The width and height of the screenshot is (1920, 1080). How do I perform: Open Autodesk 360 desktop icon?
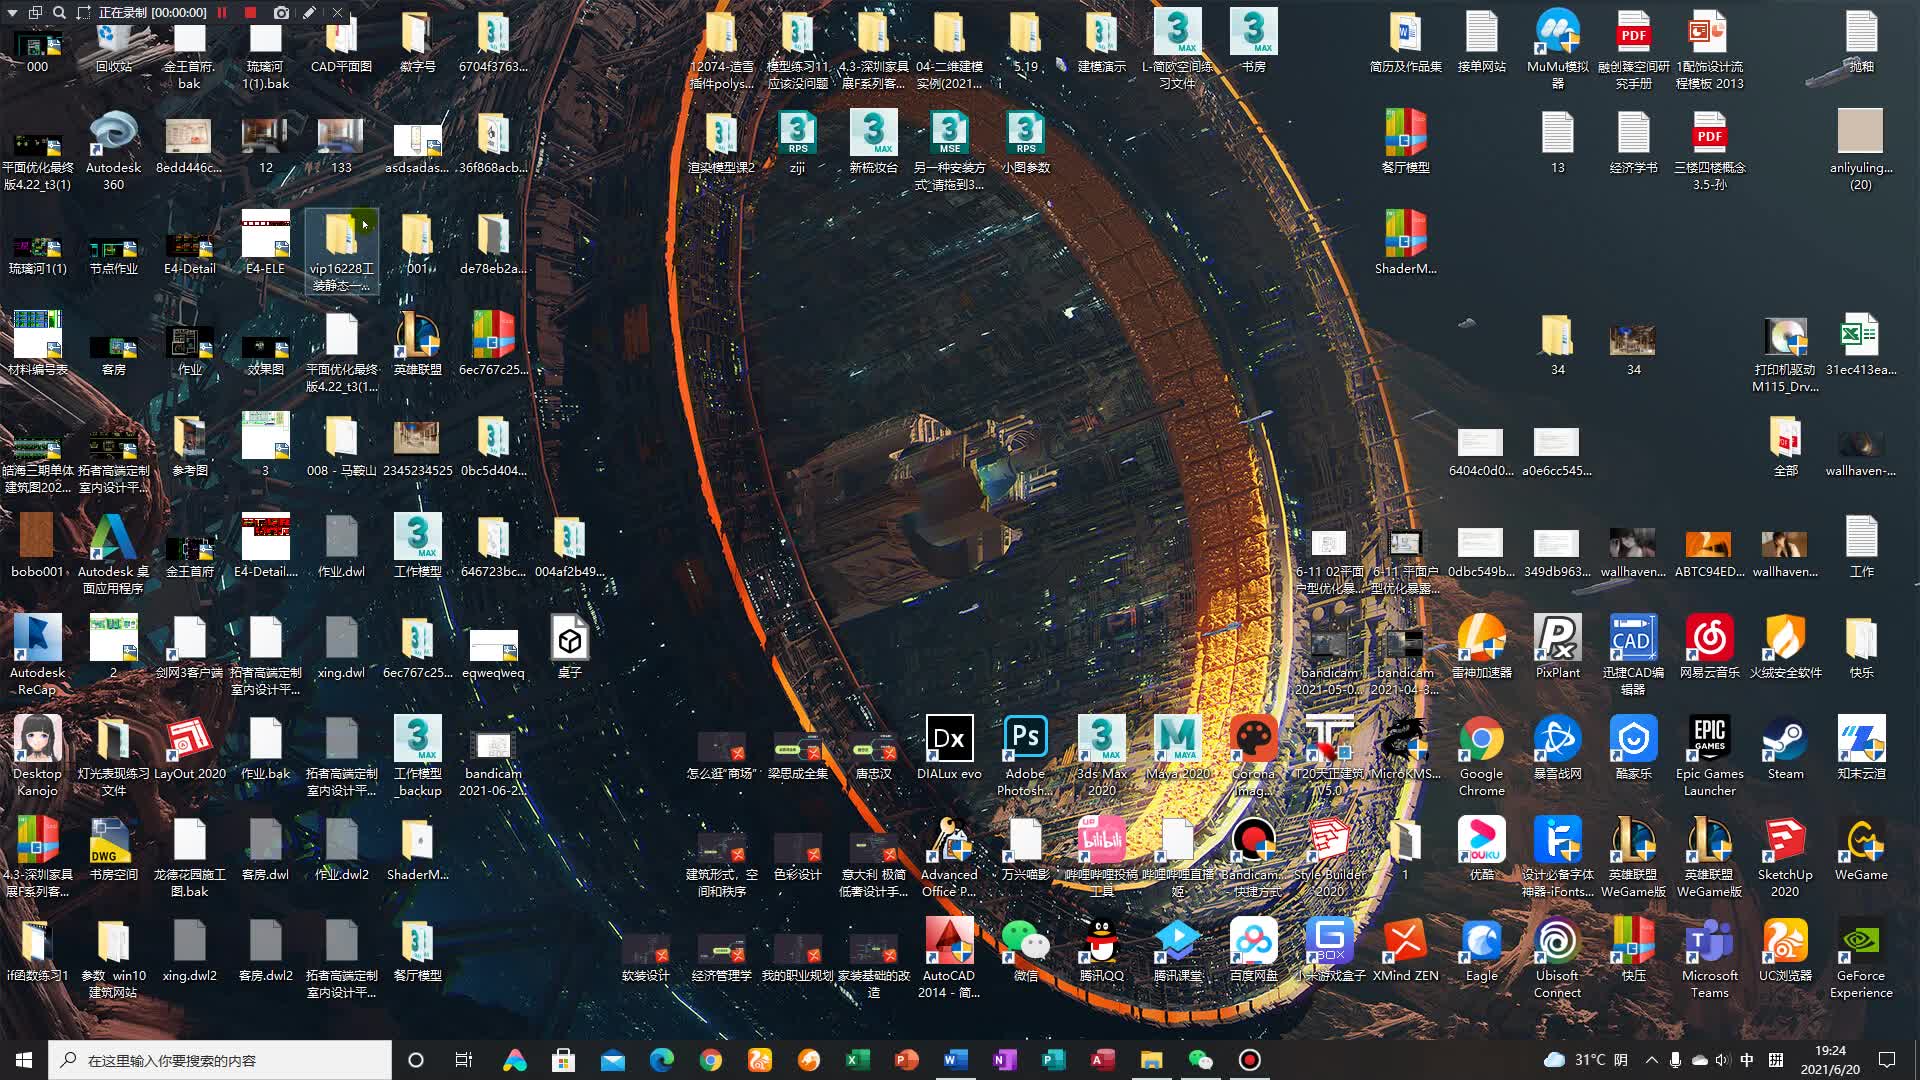tap(113, 150)
